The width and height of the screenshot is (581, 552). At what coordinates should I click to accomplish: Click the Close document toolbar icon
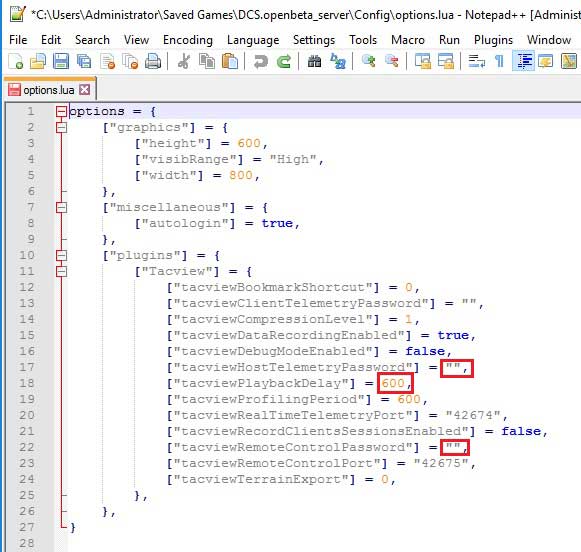pos(107,61)
